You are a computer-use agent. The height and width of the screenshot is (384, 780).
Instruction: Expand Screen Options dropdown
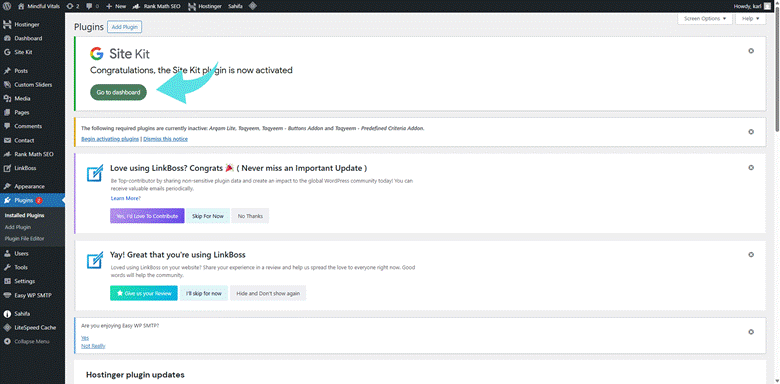click(x=705, y=18)
